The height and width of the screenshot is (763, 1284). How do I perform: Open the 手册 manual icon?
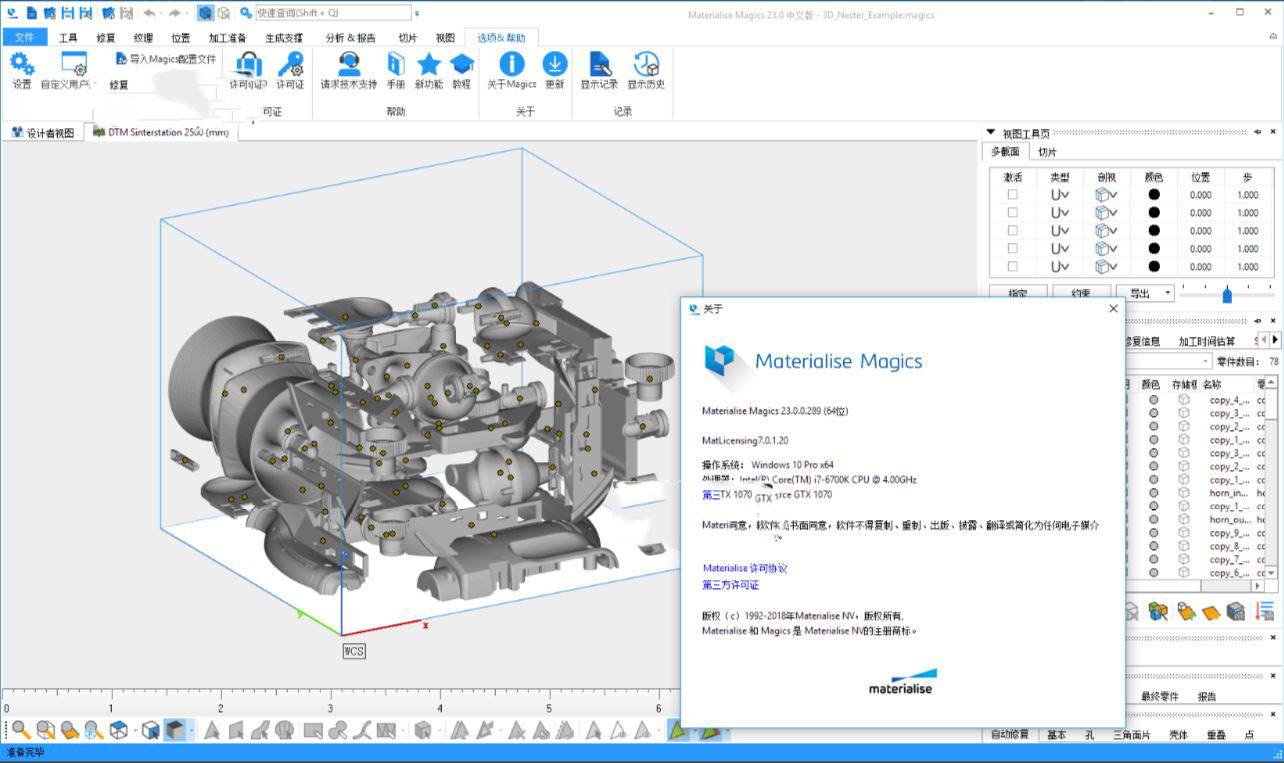pos(396,64)
